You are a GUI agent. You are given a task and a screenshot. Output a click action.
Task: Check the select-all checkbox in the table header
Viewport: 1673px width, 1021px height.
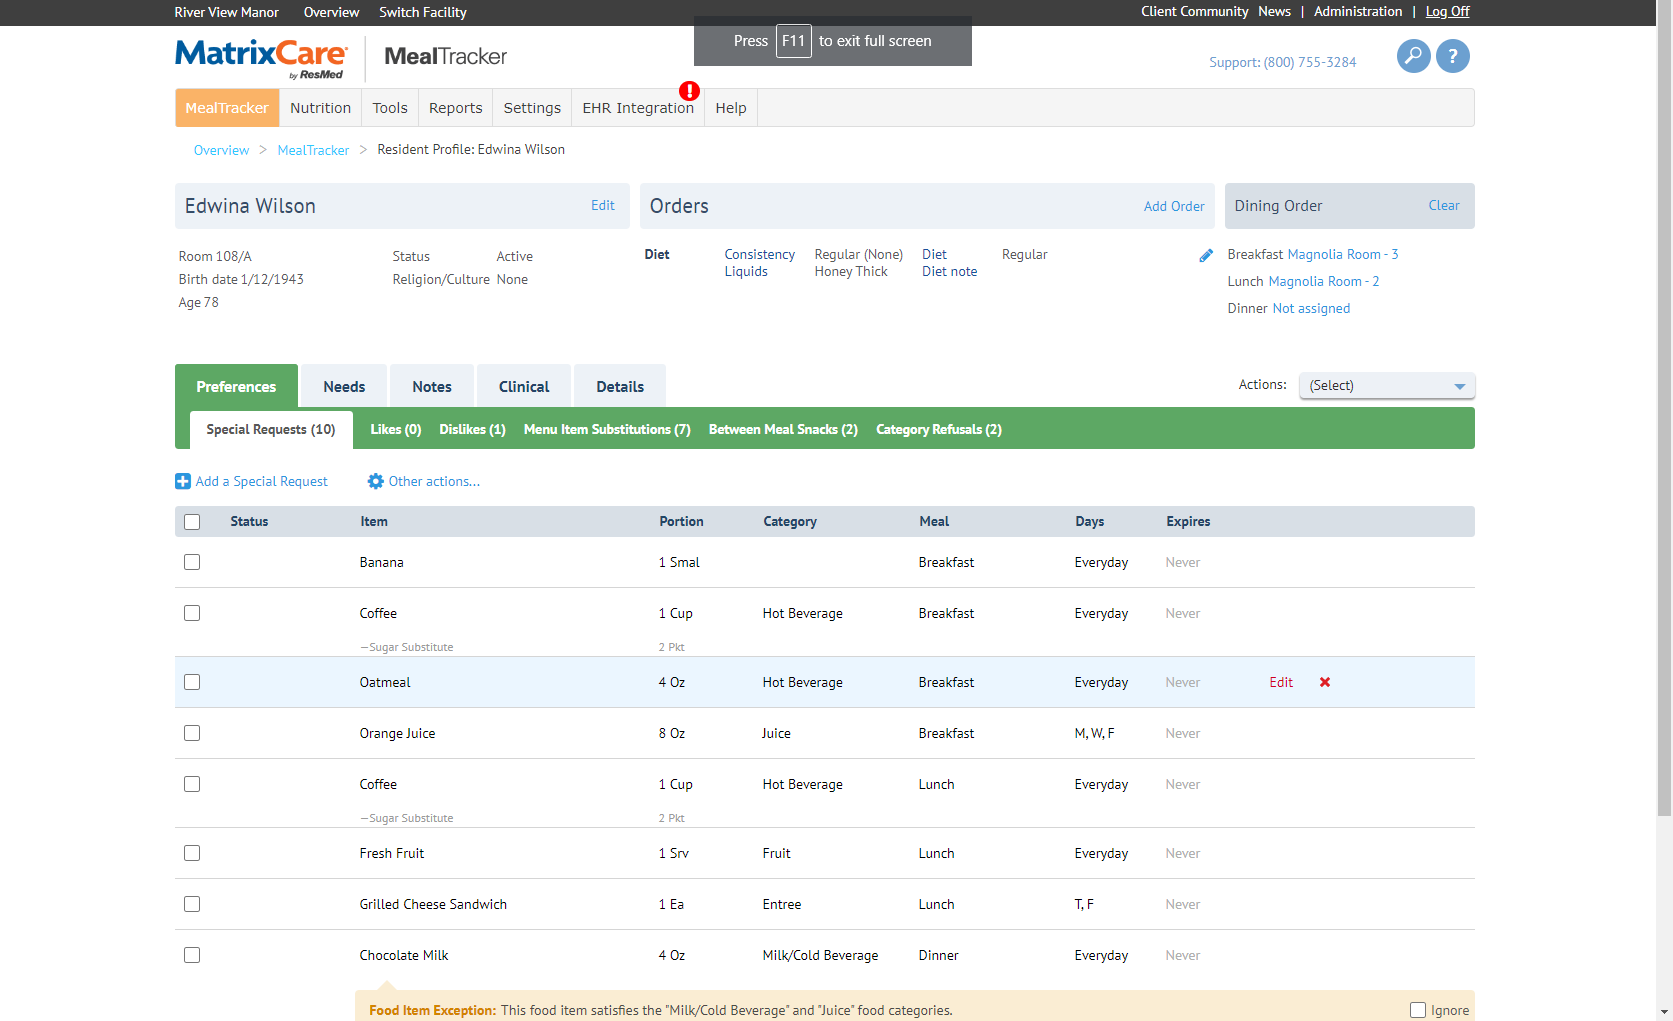(192, 521)
